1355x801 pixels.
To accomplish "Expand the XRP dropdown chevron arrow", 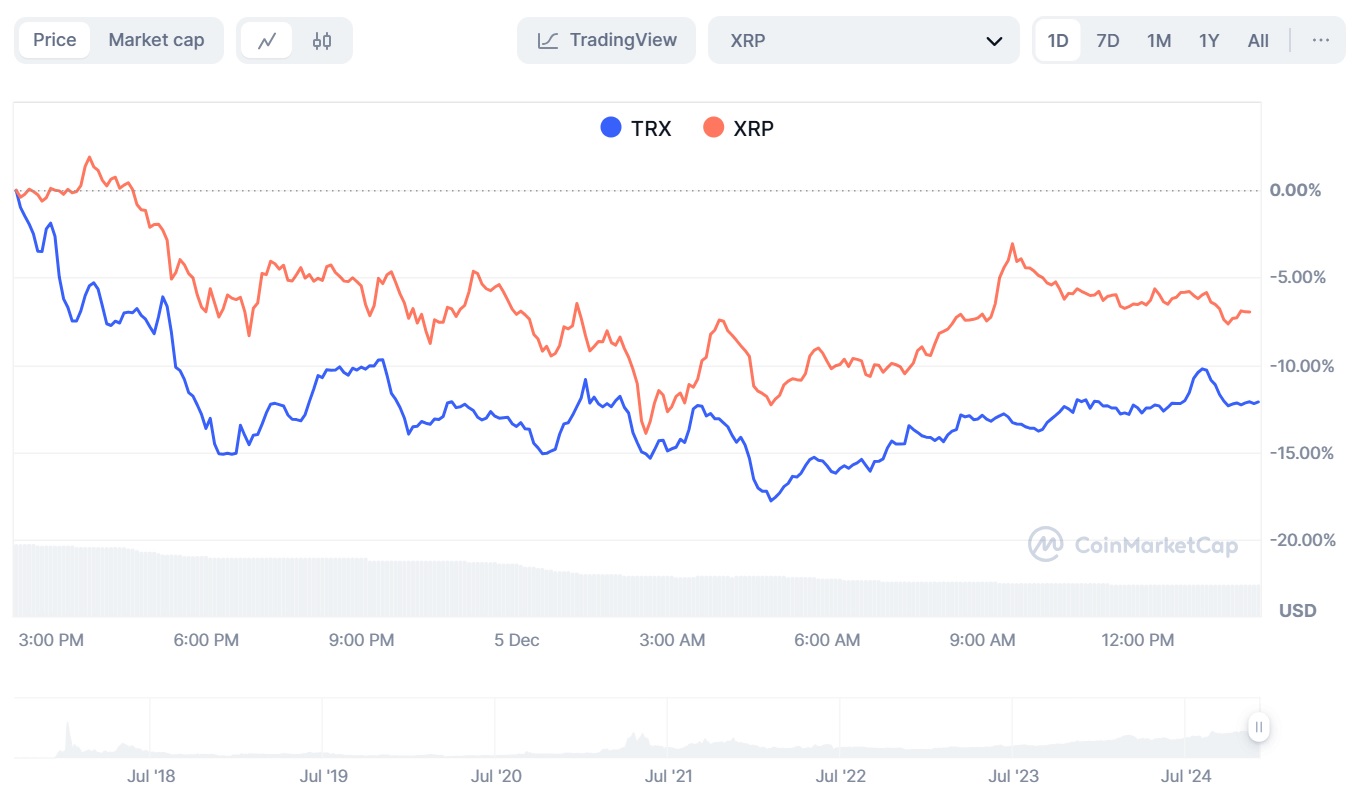I will pos(994,41).
